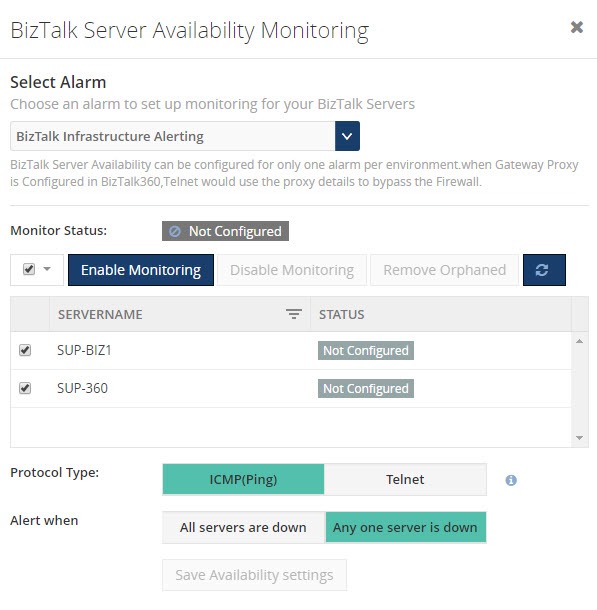Refresh the server list with the refresh icon
Screen dimensions: 597x610
(544, 270)
